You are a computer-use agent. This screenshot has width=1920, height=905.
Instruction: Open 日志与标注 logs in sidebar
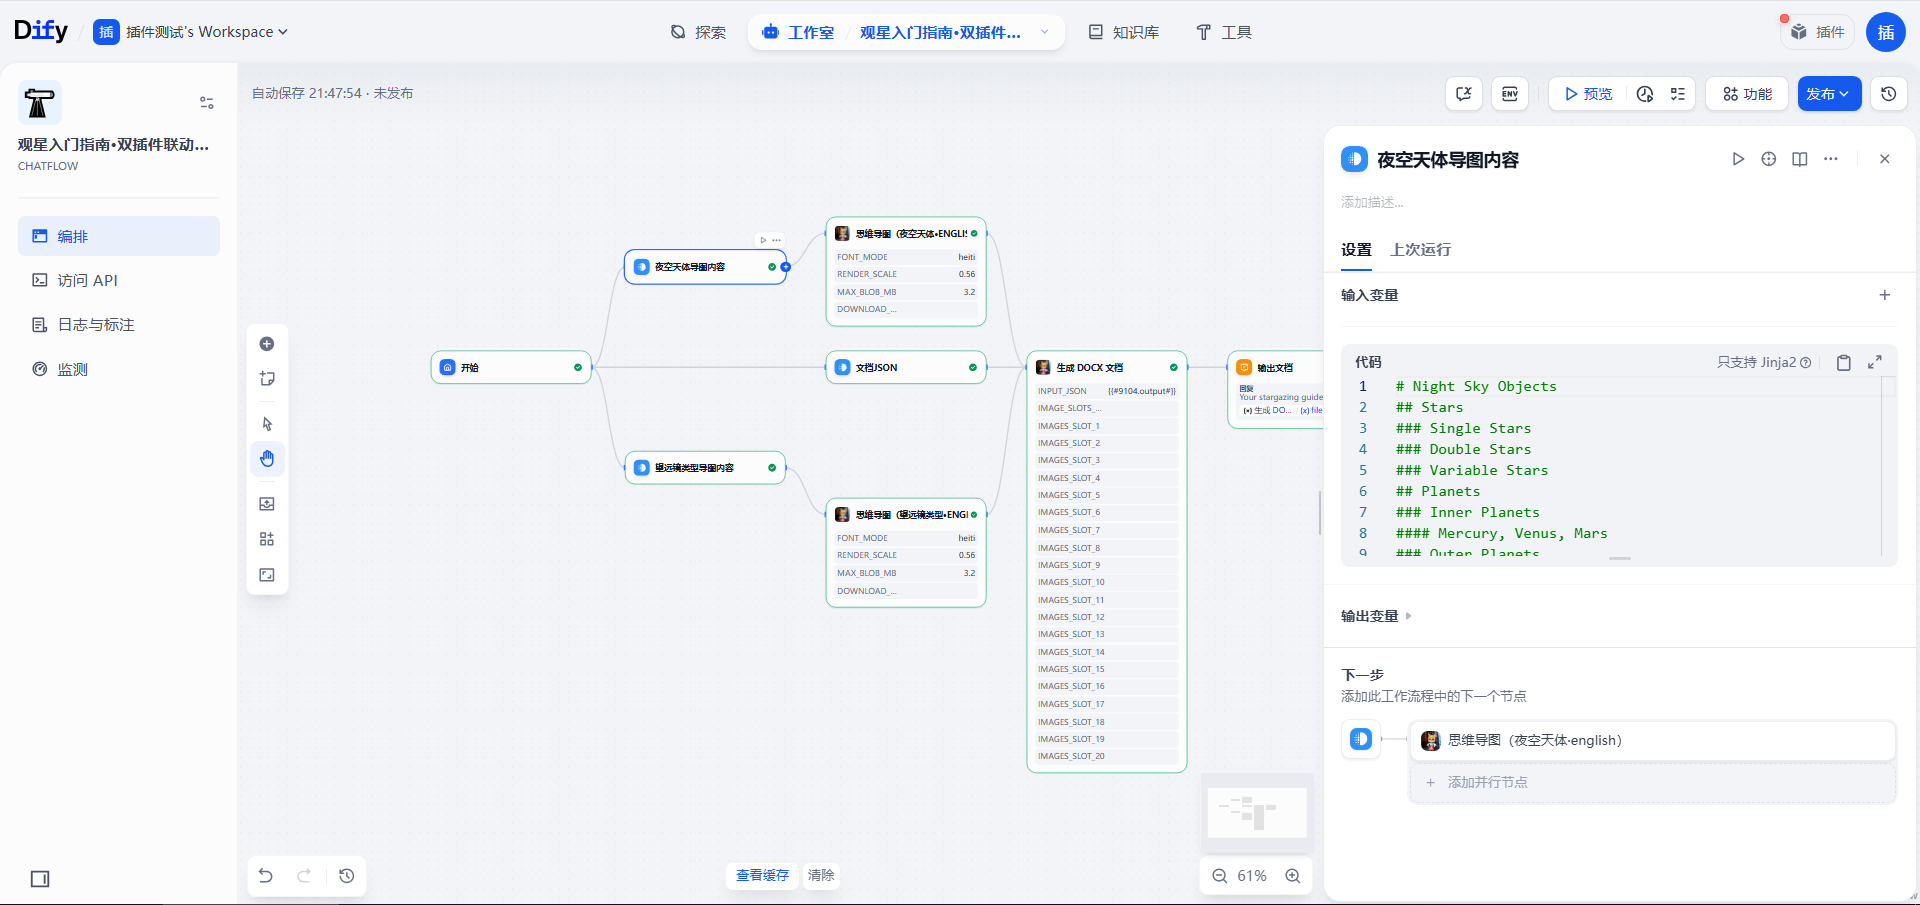tap(119, 325)
